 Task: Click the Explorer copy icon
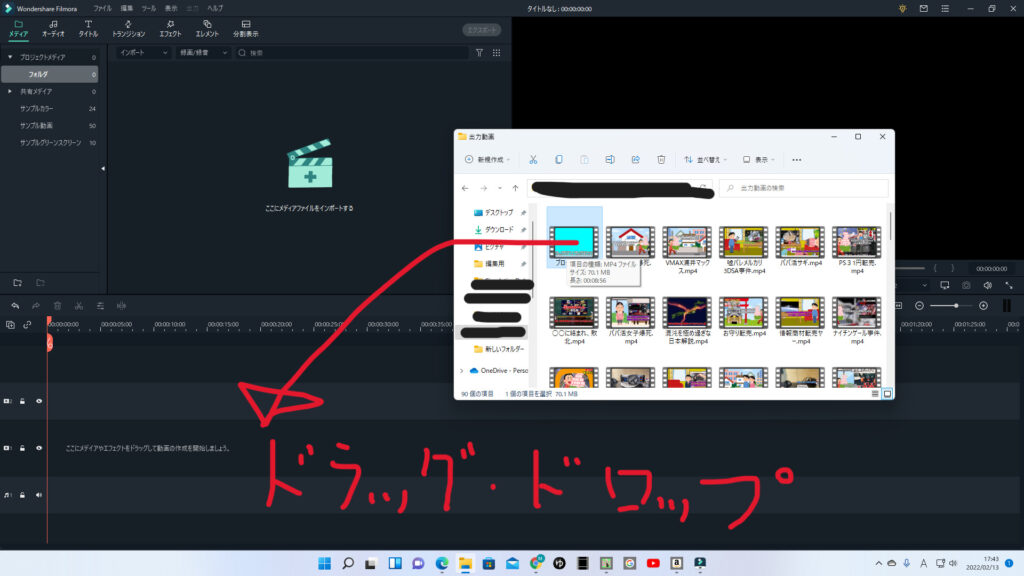point(558,159)
